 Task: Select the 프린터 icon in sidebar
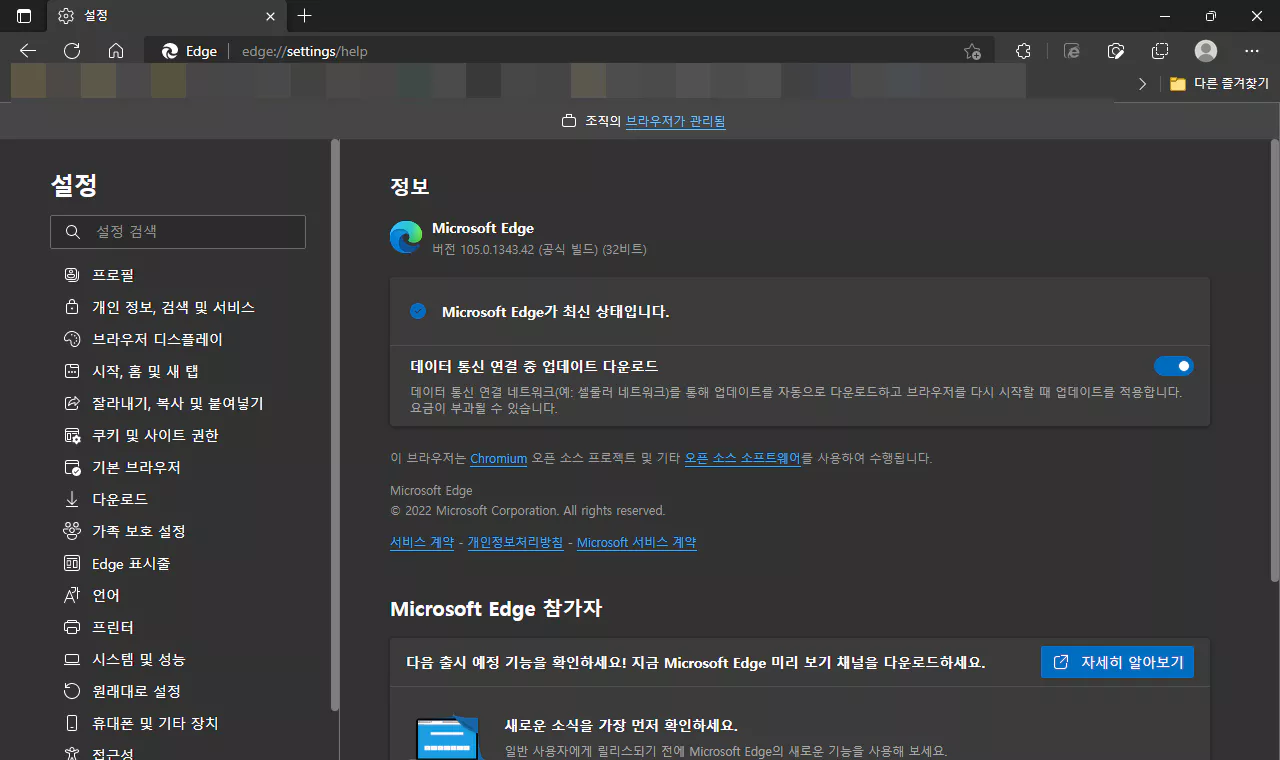coord(72,627)
